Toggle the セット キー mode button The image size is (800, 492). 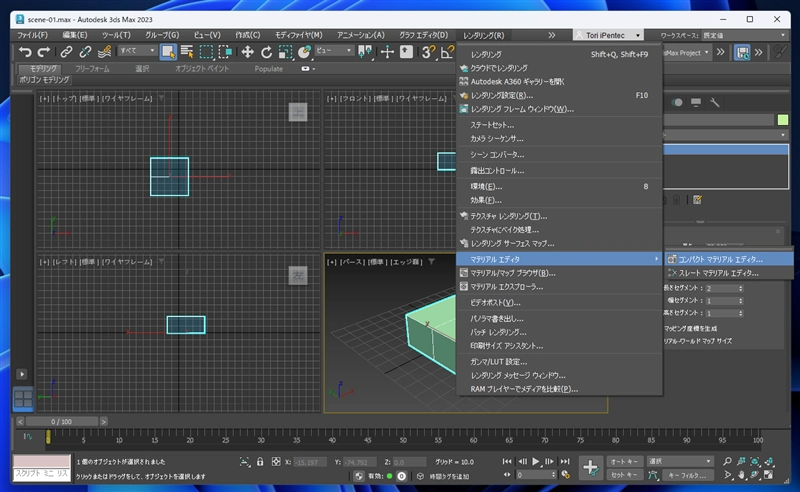[624, 475]
